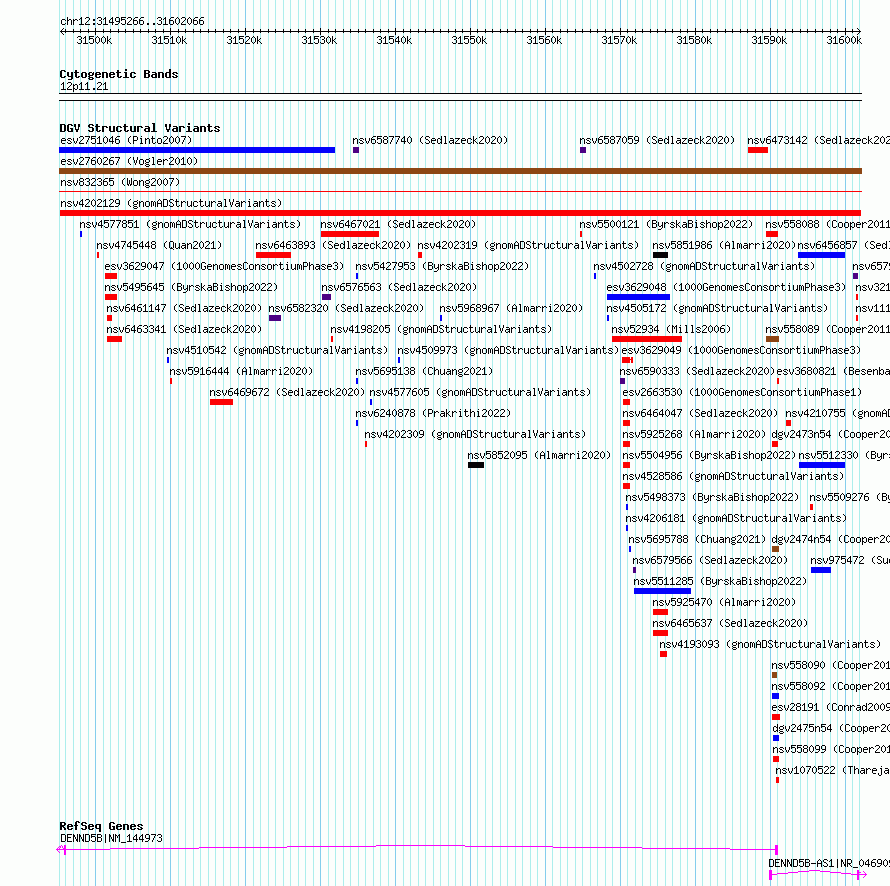Click nsv5916444 (Almarri2020) label
This screenshot has height=886, width=890.
click(x=241, y=371)
